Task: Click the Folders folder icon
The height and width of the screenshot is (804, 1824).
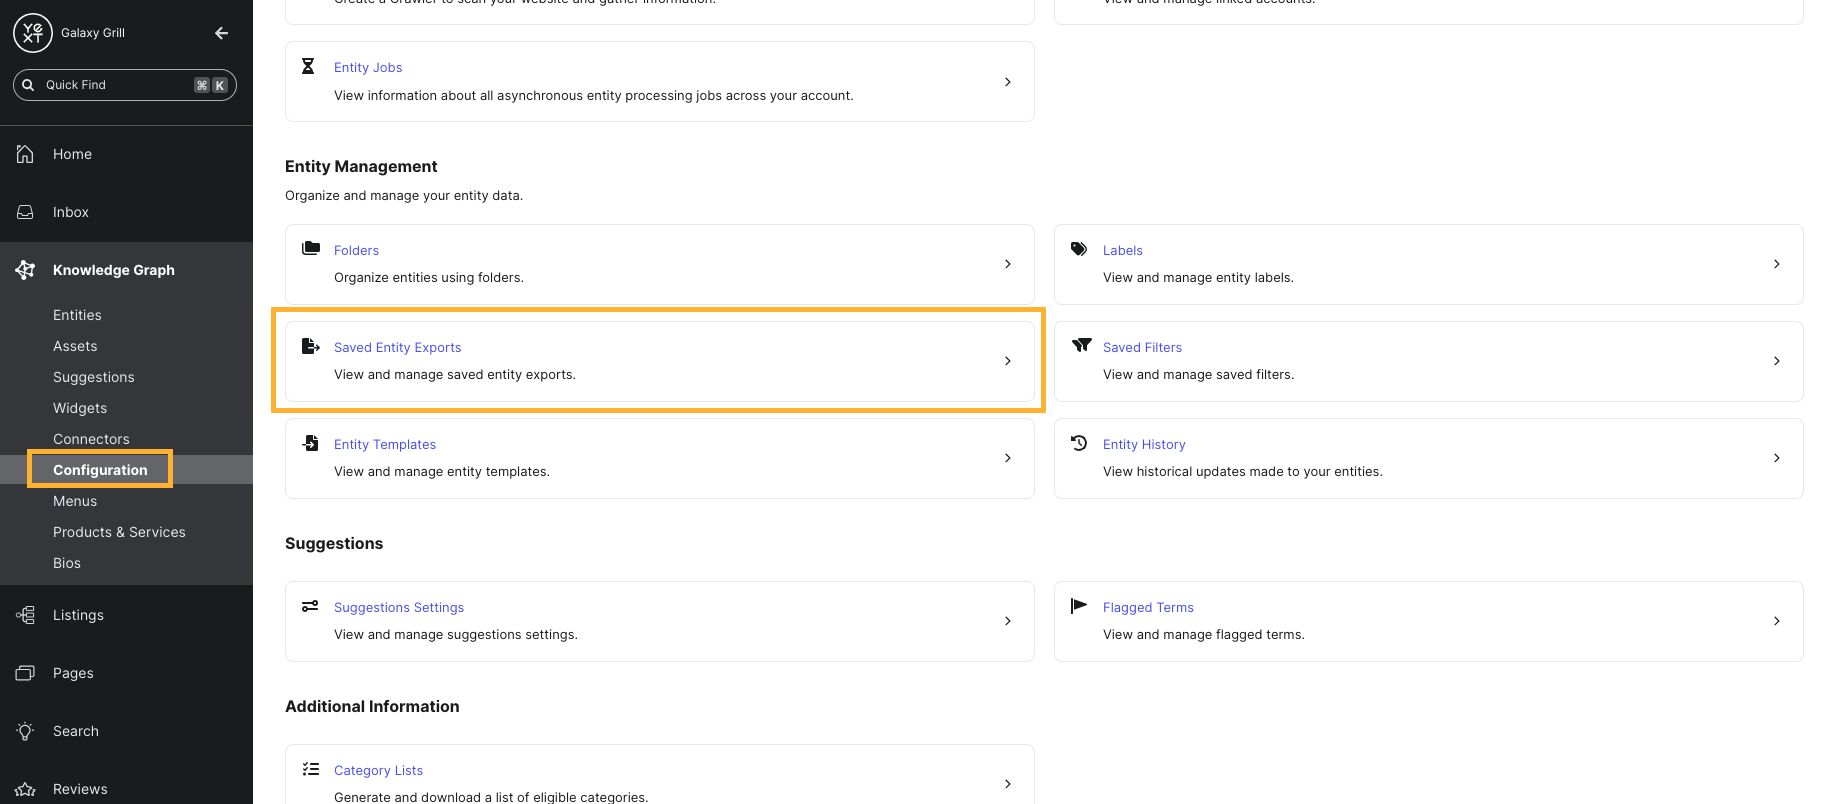Action: click(x=311, y=249)
